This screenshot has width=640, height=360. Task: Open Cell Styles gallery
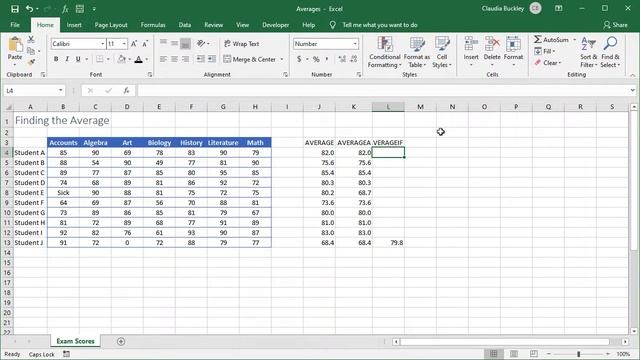[x=442, y=52]
